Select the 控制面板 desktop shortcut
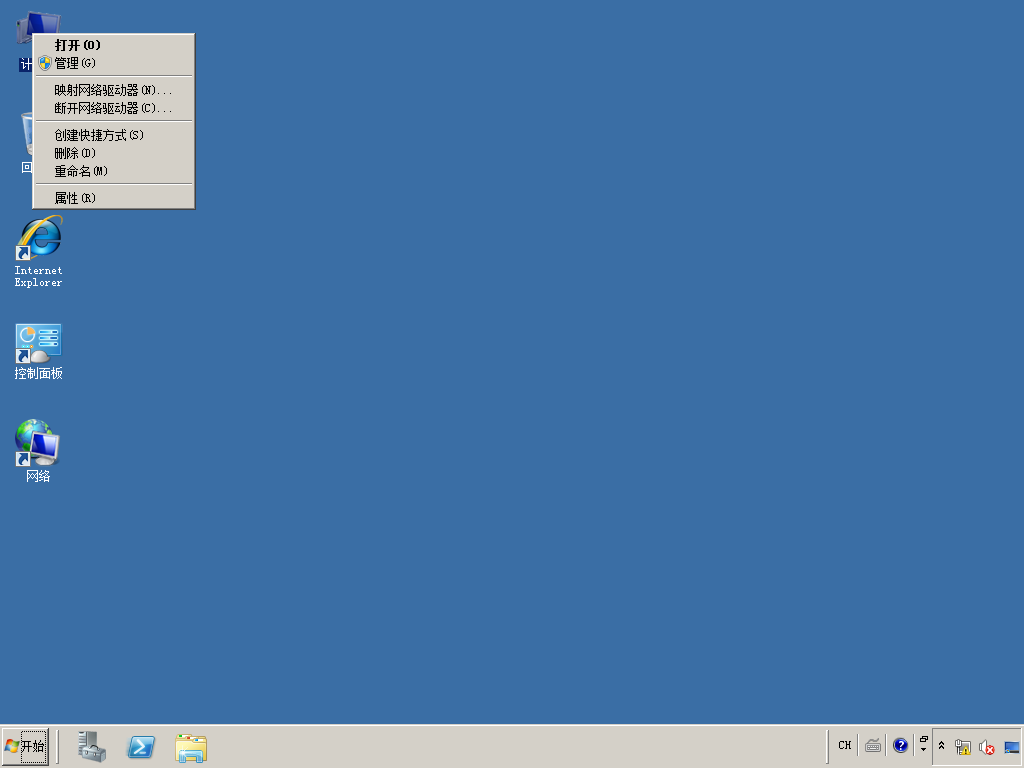1024x768 pixels. 39,352
